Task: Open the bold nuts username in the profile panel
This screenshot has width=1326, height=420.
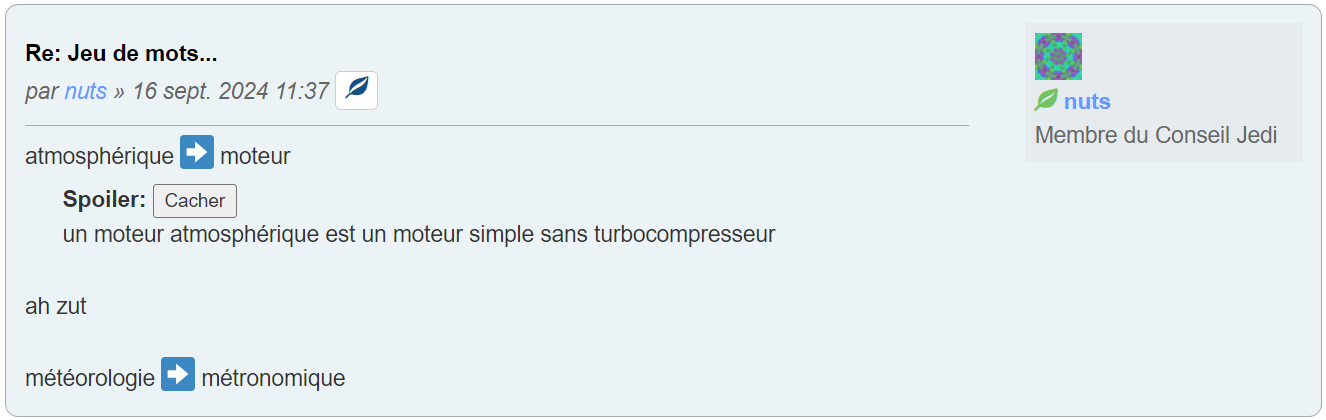Action: [x=1087, y=101]
